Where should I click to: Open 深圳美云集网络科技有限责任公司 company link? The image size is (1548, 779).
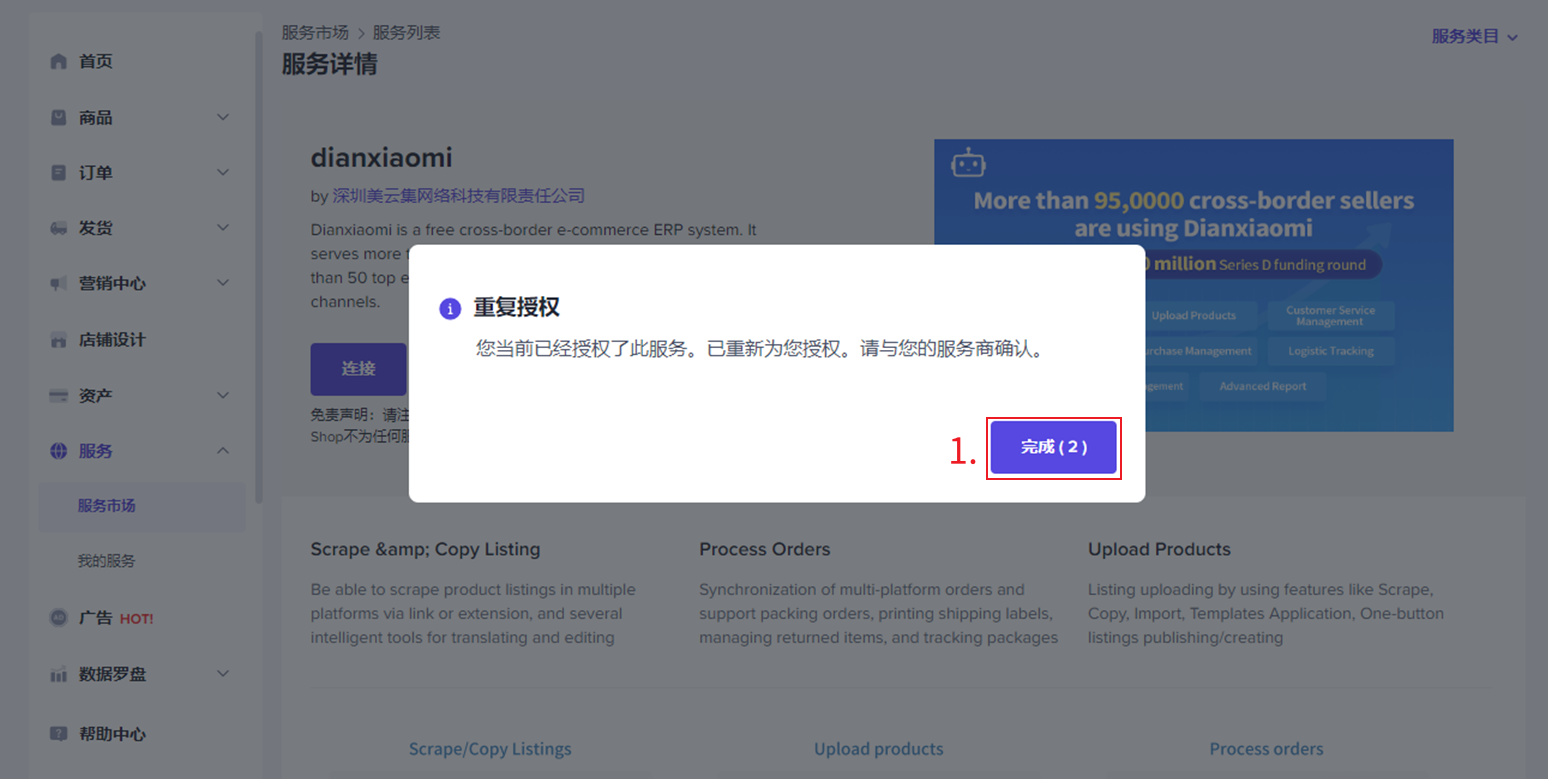[458, 196]
